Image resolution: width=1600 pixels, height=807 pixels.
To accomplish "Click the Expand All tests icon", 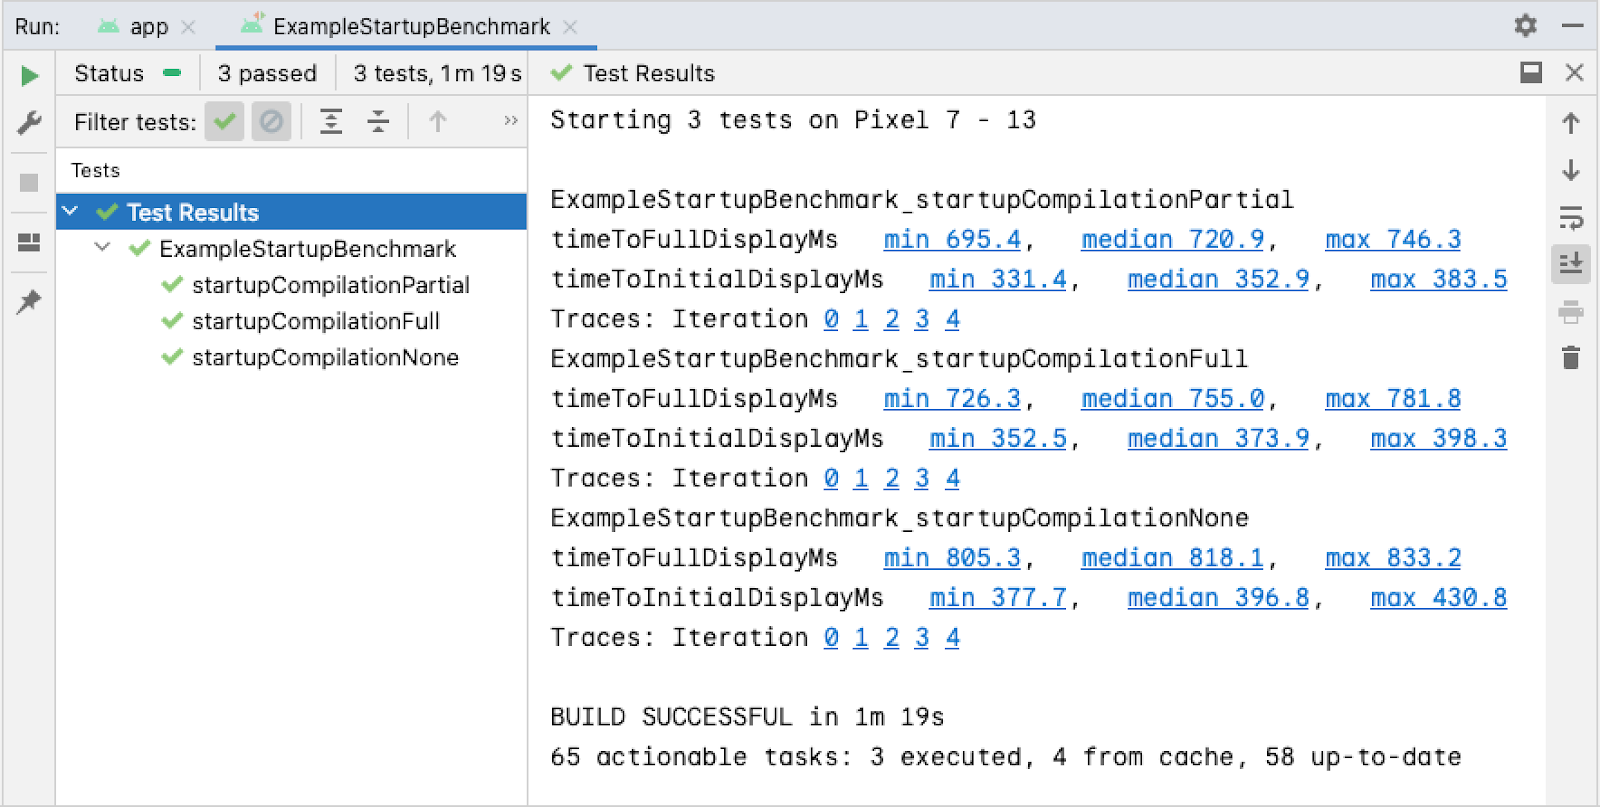I will coord(331,122).
